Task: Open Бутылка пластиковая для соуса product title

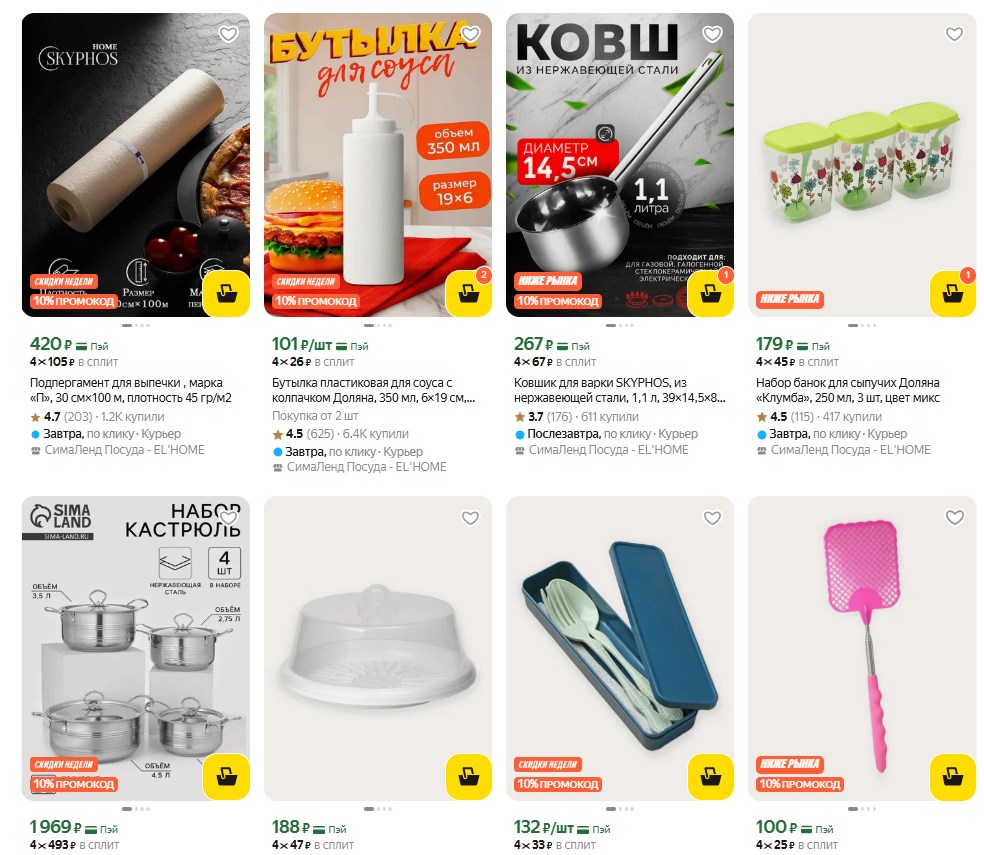Action: [x=373, y=390]
